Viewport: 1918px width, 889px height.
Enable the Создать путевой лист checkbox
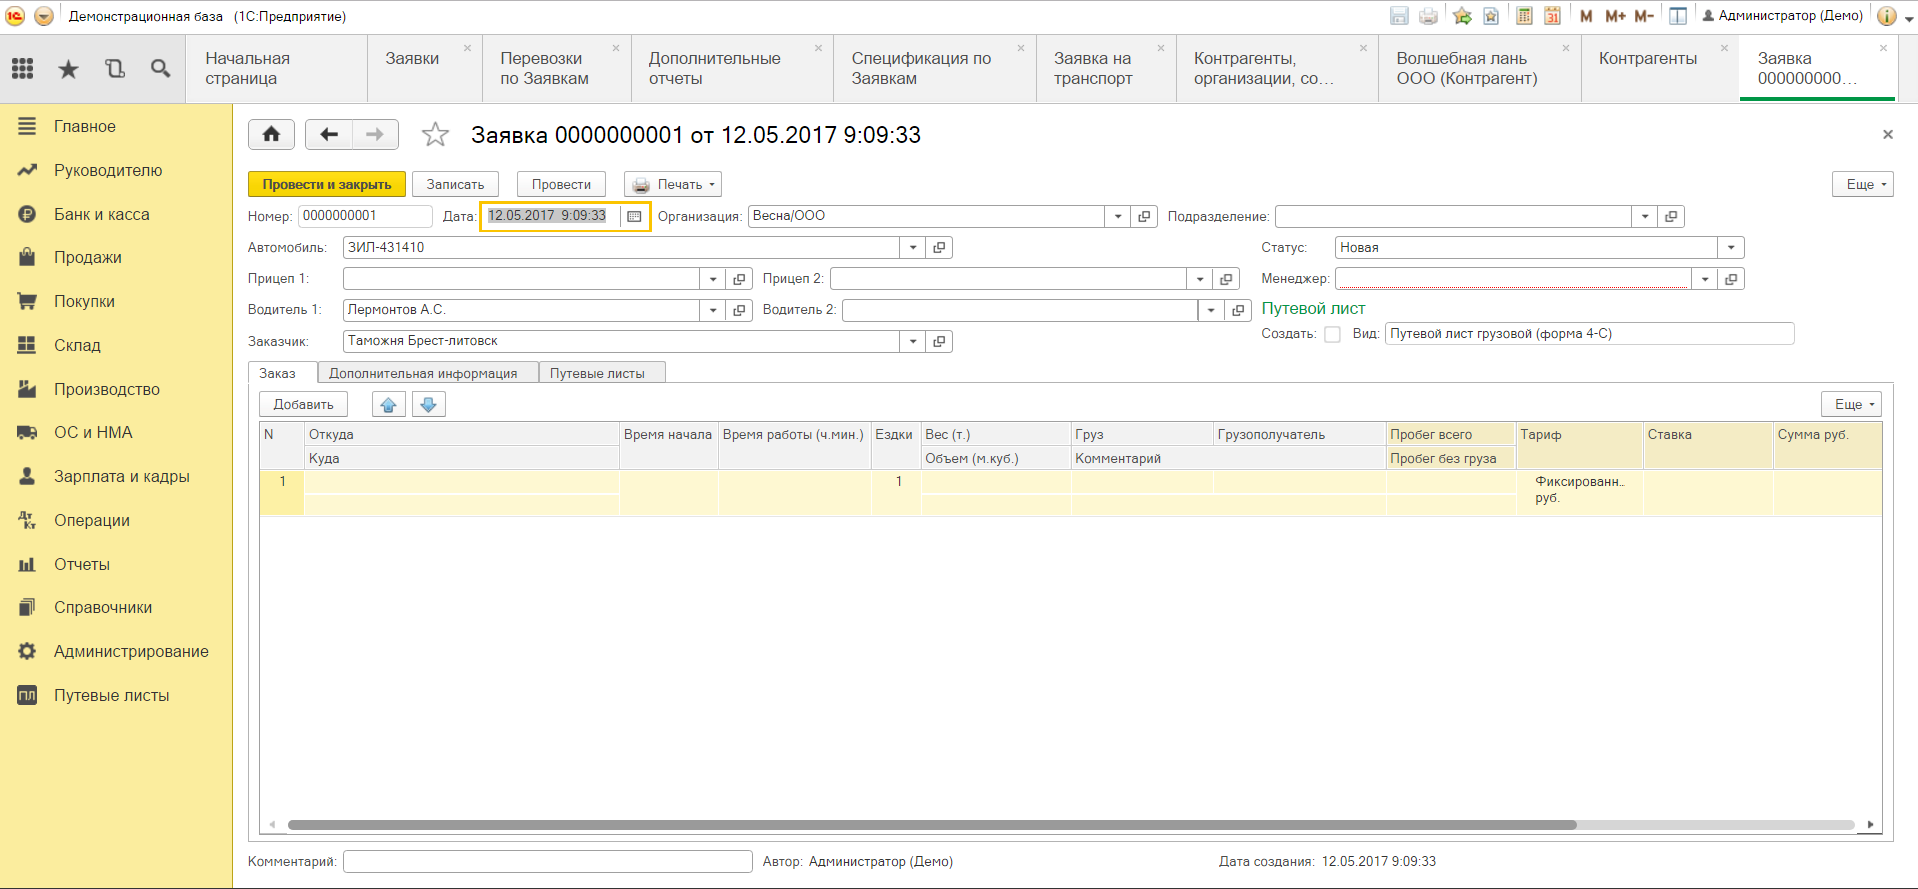(x=1332, y=334)
